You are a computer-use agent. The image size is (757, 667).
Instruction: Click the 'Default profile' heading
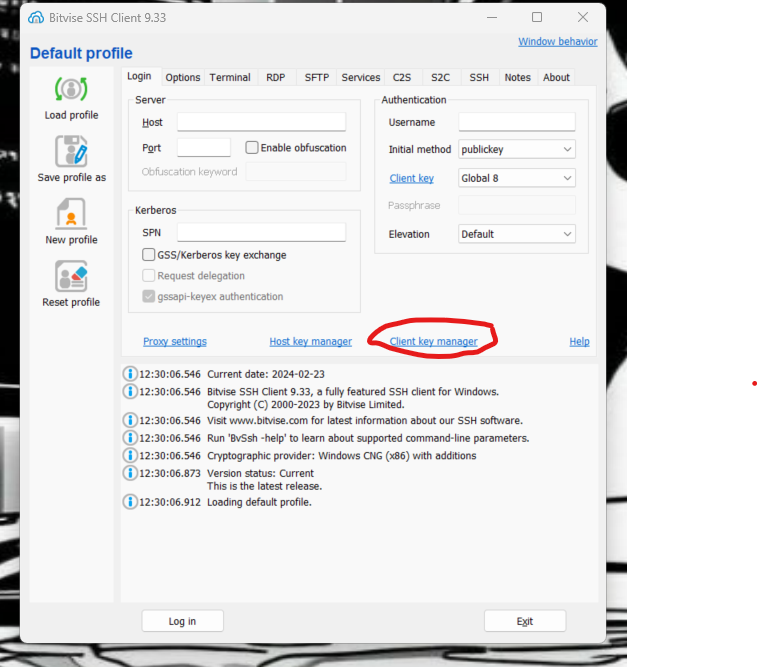click(81, 53)
